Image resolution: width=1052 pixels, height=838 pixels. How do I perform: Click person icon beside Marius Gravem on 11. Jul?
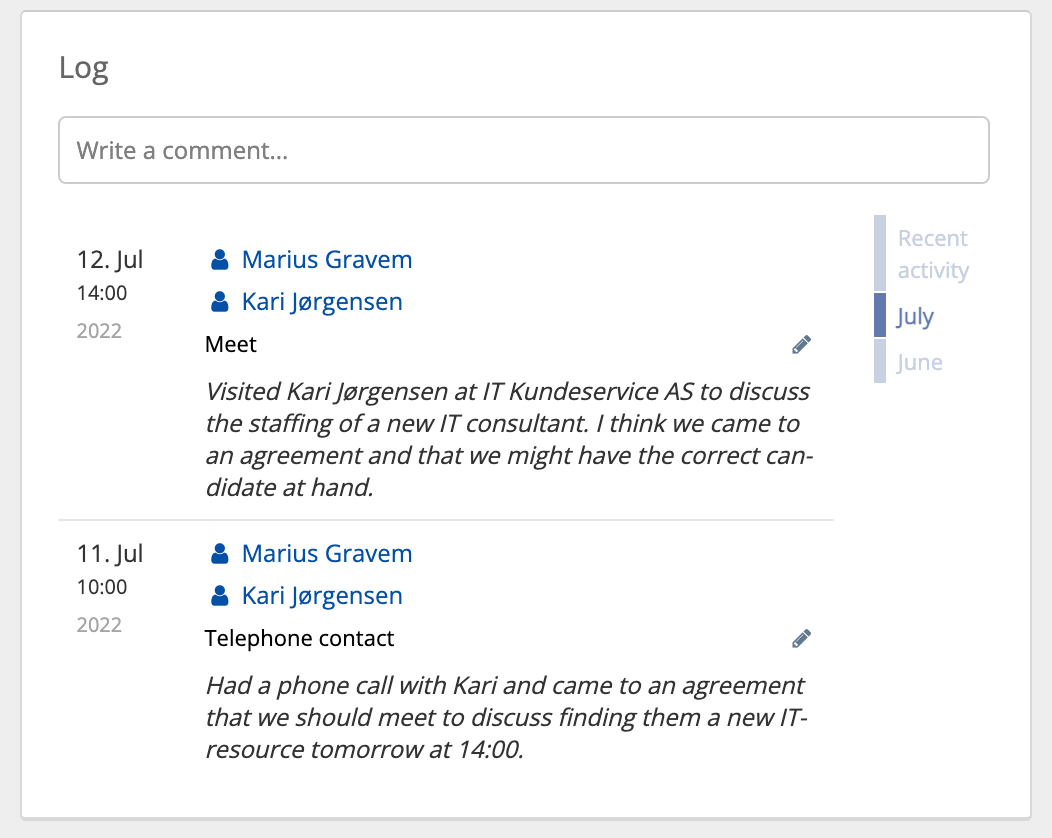pos(220,555)
